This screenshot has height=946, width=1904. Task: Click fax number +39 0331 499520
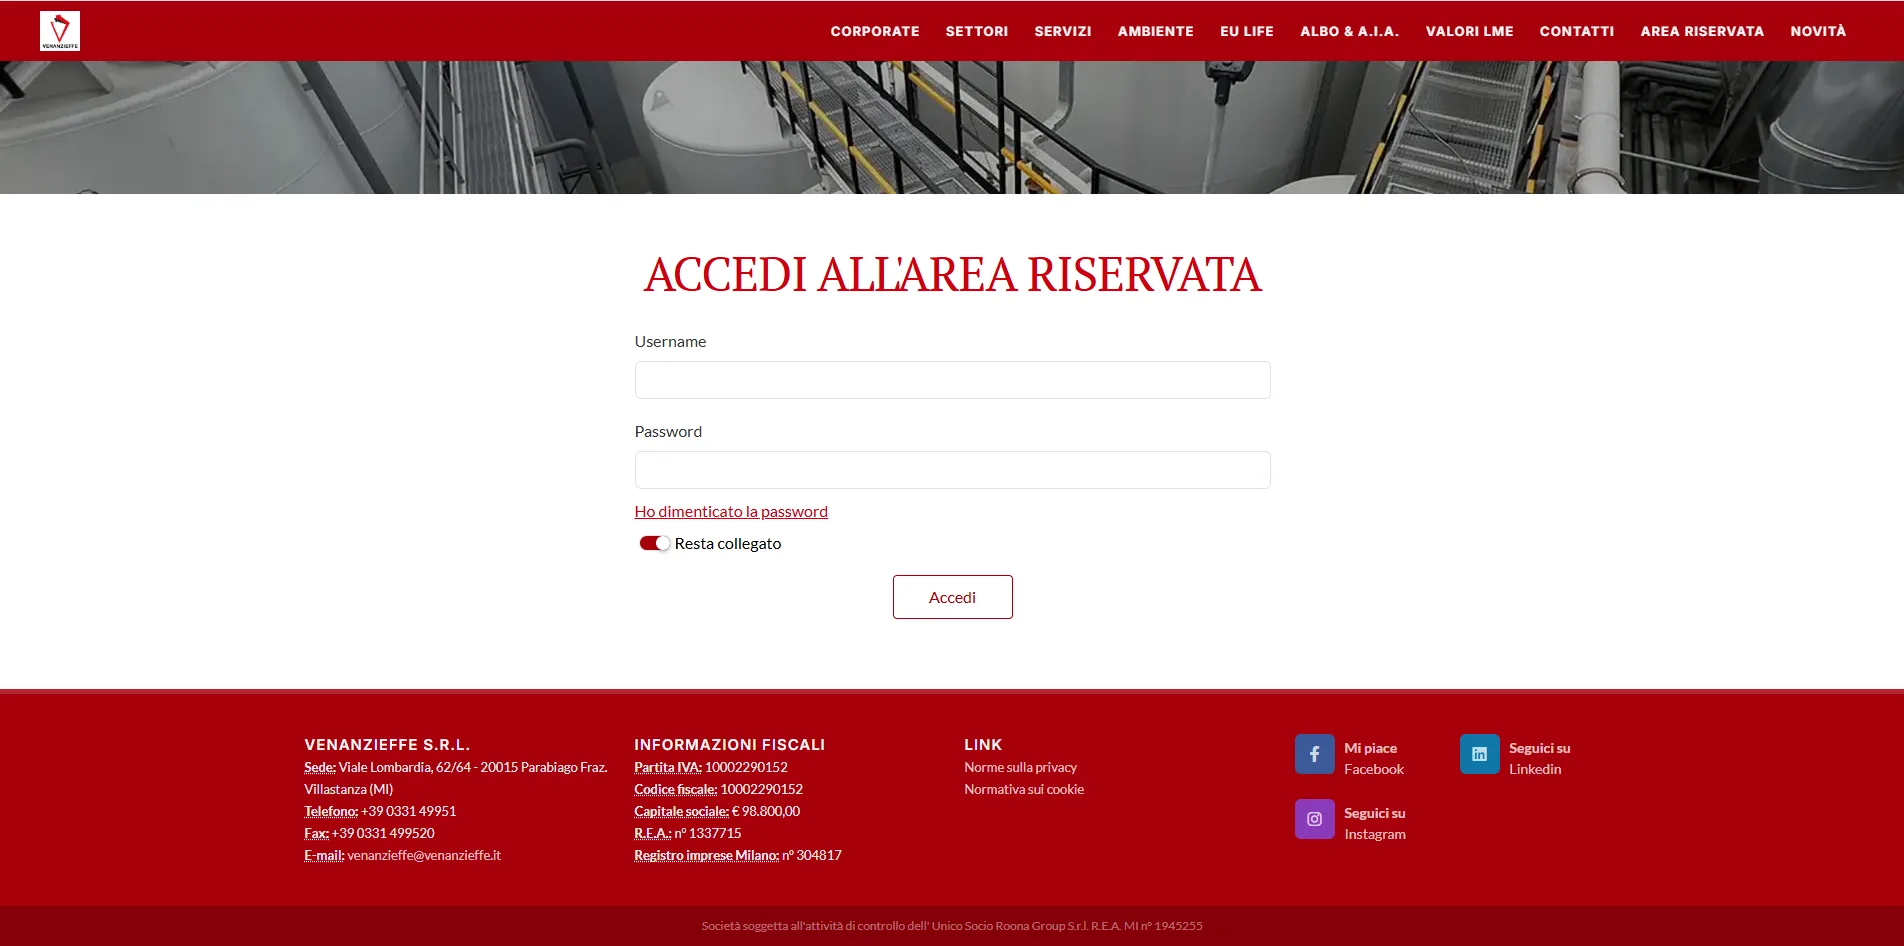pyautogui.click(x=383, y=833)
